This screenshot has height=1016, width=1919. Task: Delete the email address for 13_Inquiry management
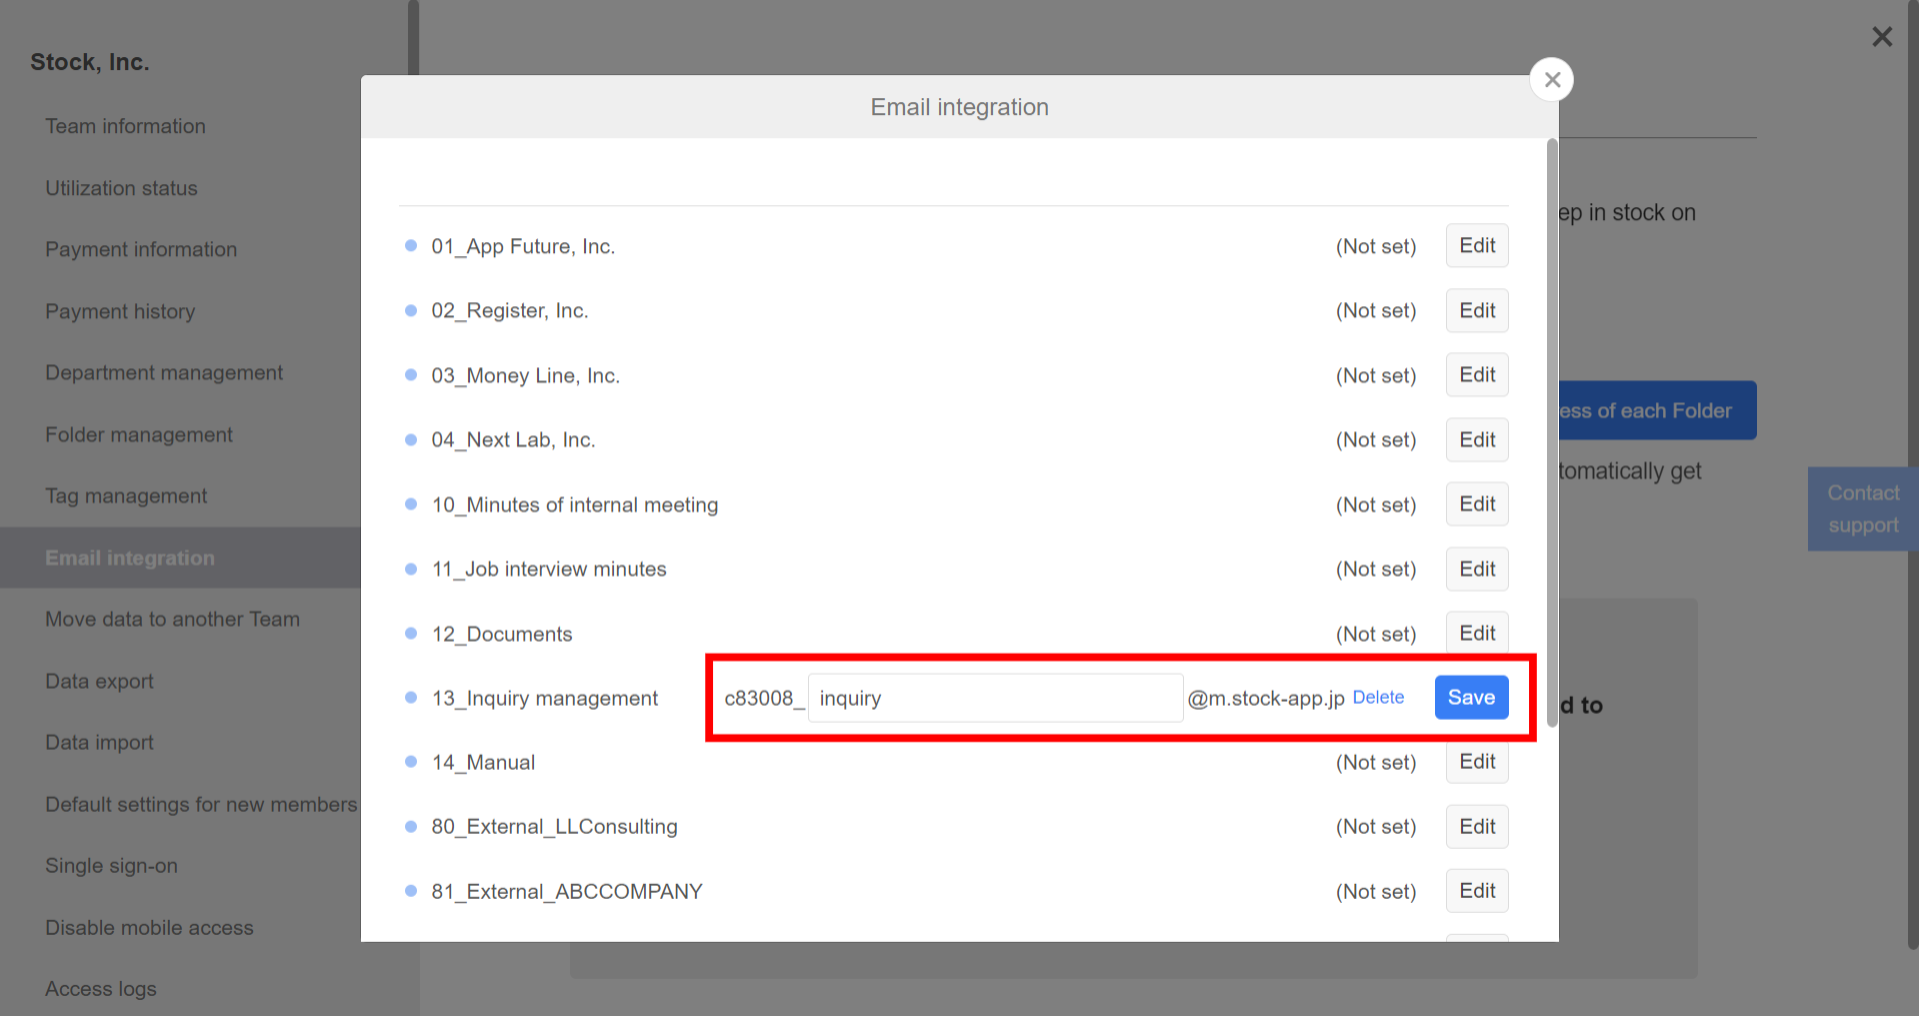[1378, 697]
